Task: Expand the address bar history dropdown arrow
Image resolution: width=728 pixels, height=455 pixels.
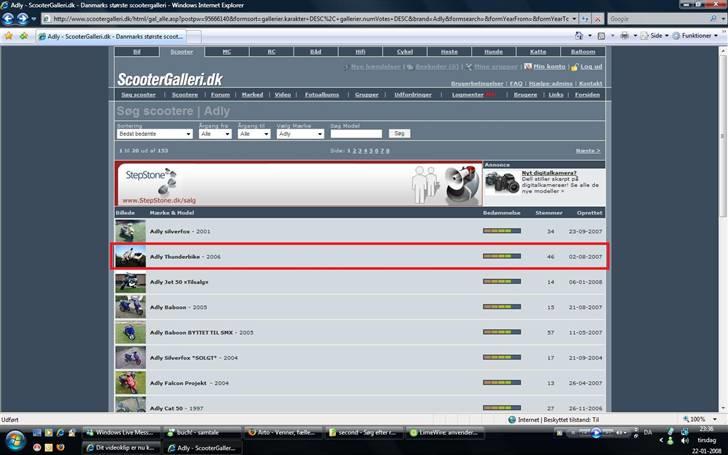Action: (574, 19)
